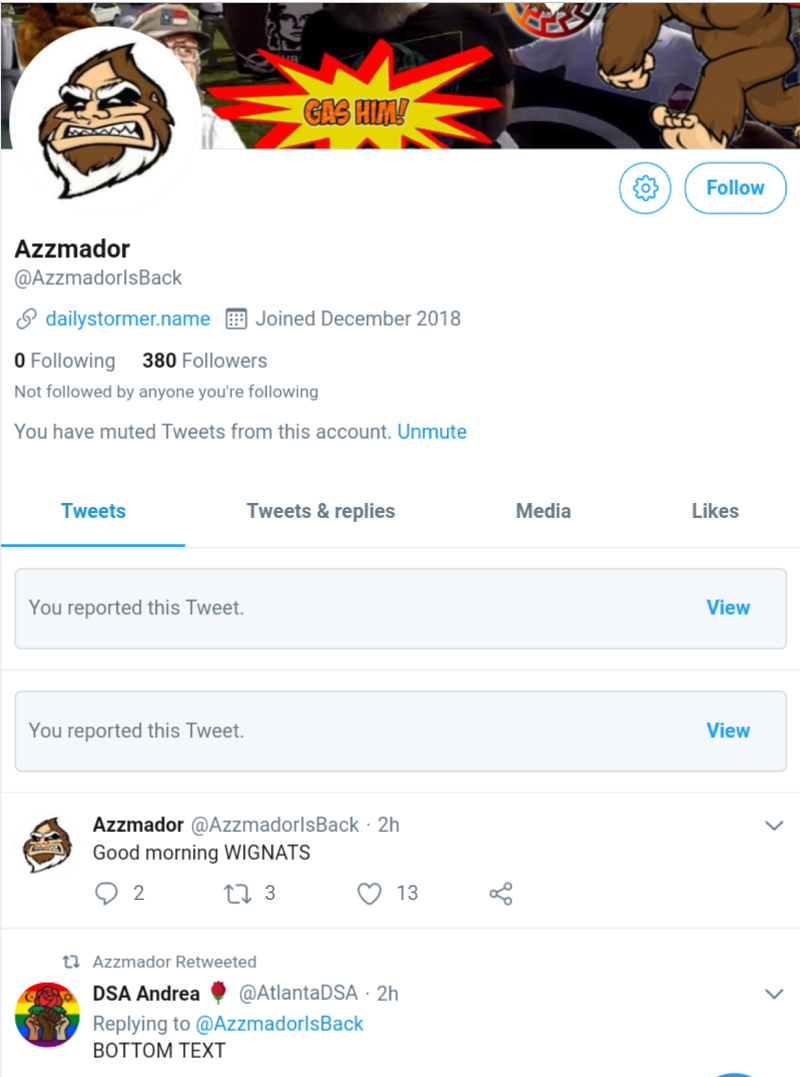
Task: Retweet the Good morning WIGNATS tweet
Action: pos(238,893)
